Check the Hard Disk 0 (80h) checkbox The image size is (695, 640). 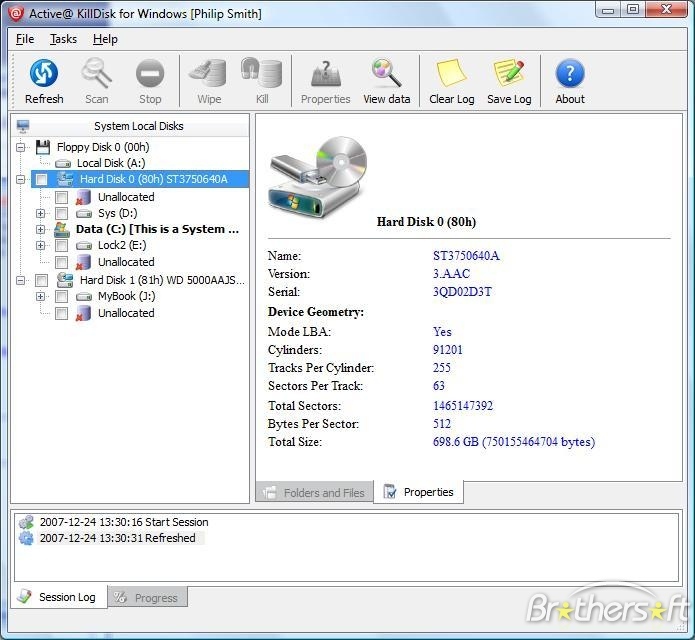tap(41, 179)
